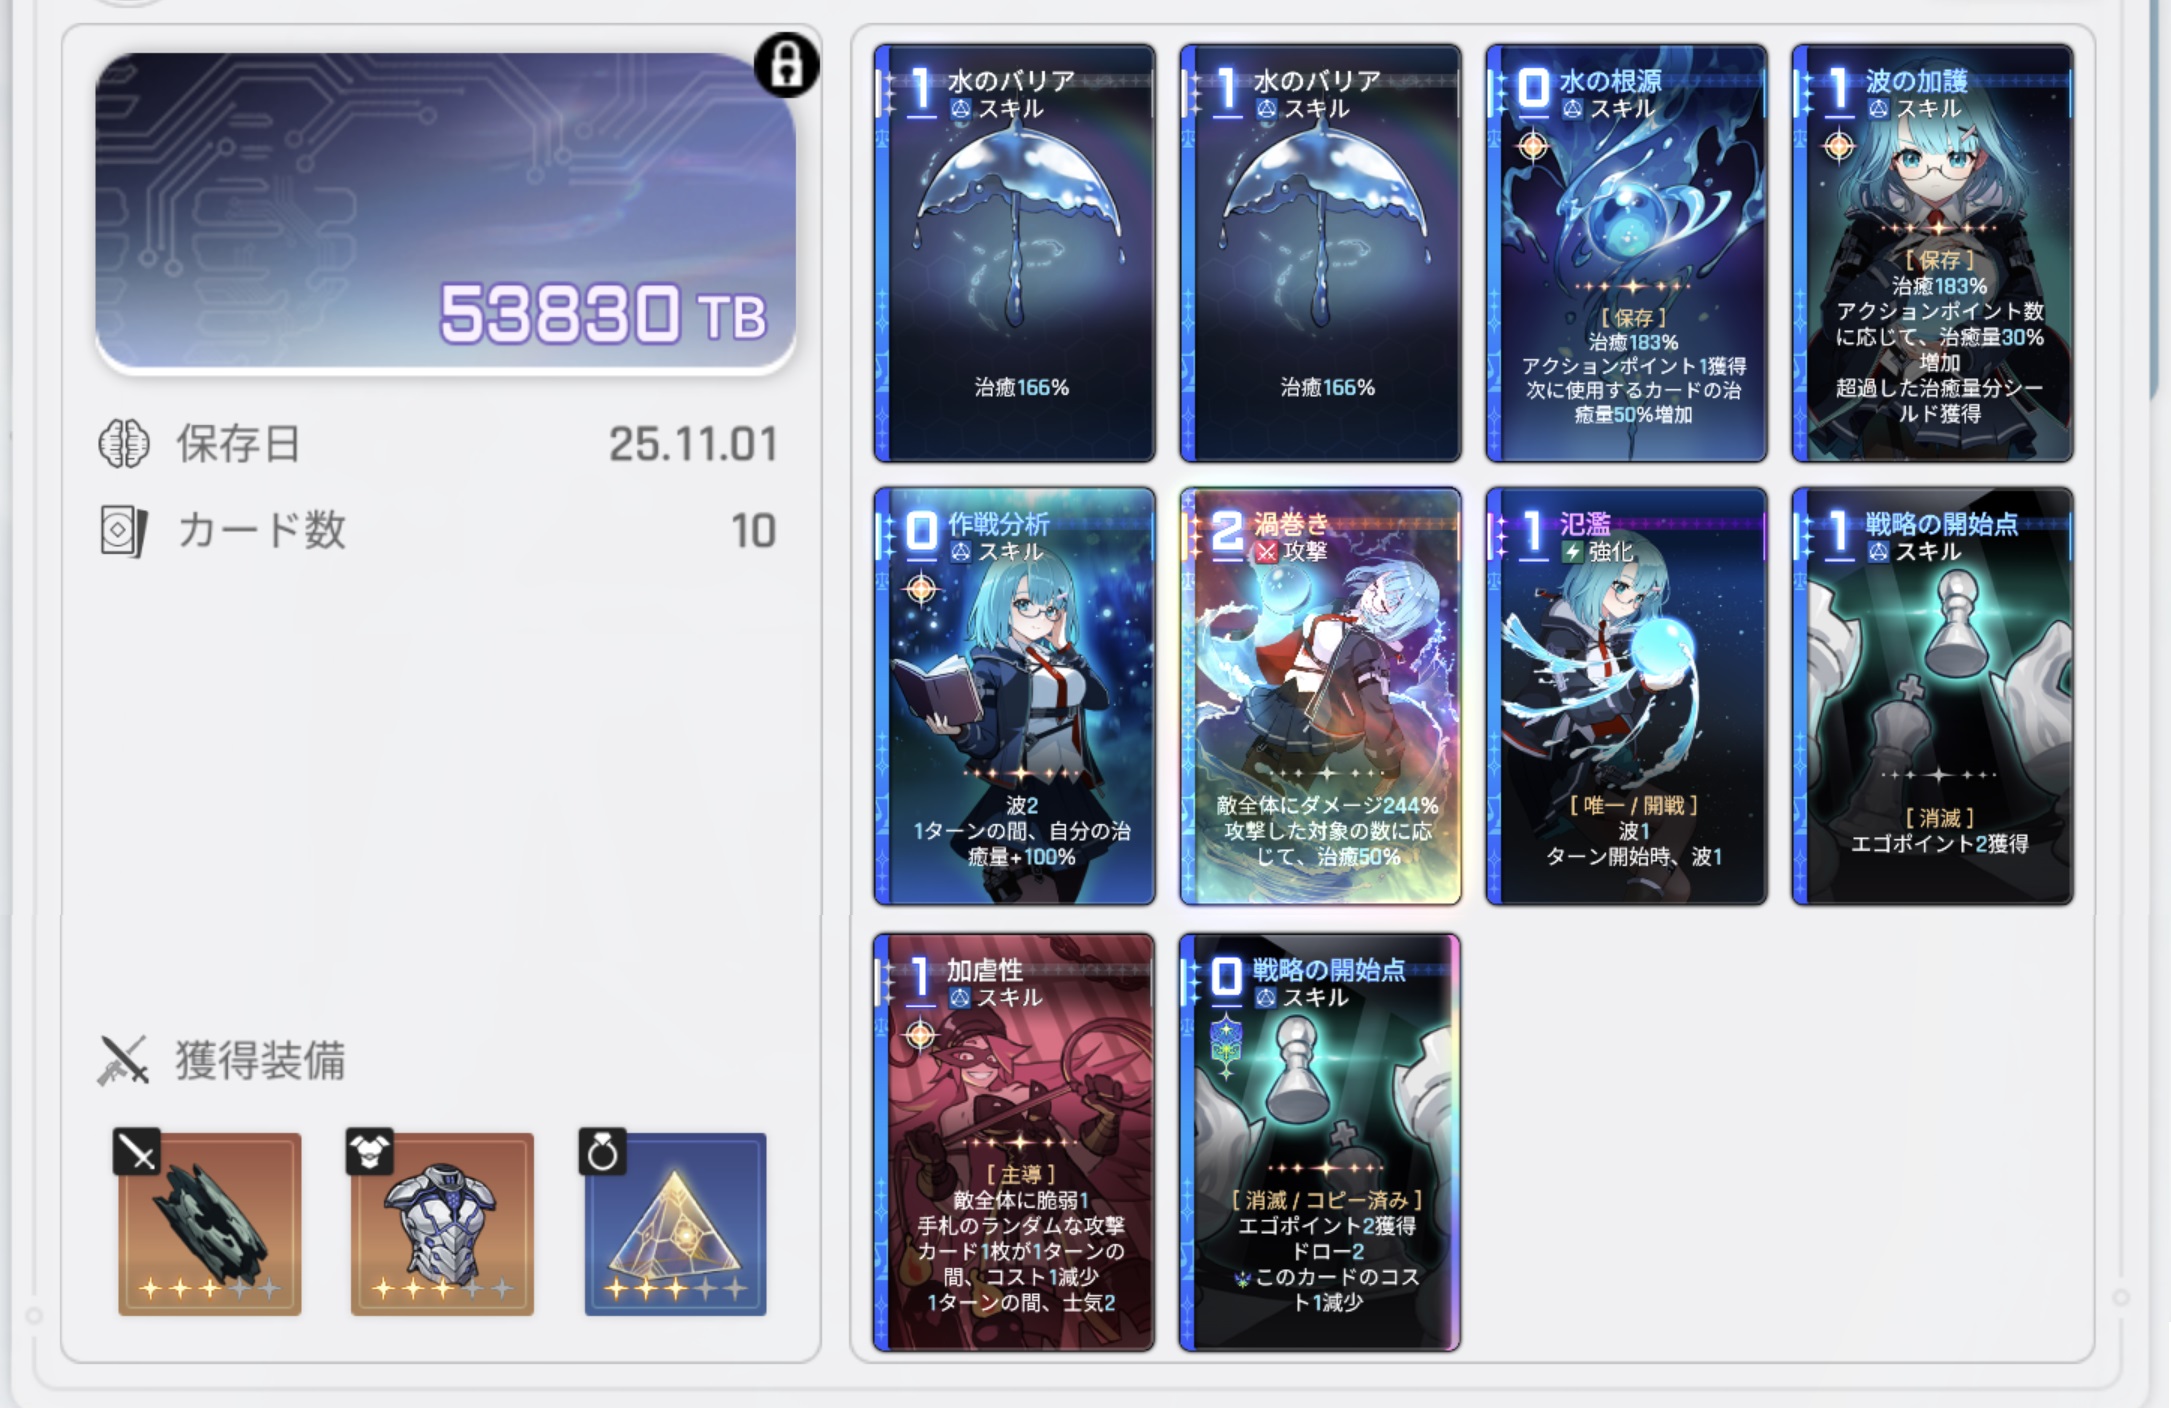
Task: Click the 53830 TB save data banner
Action: point(446,212)
